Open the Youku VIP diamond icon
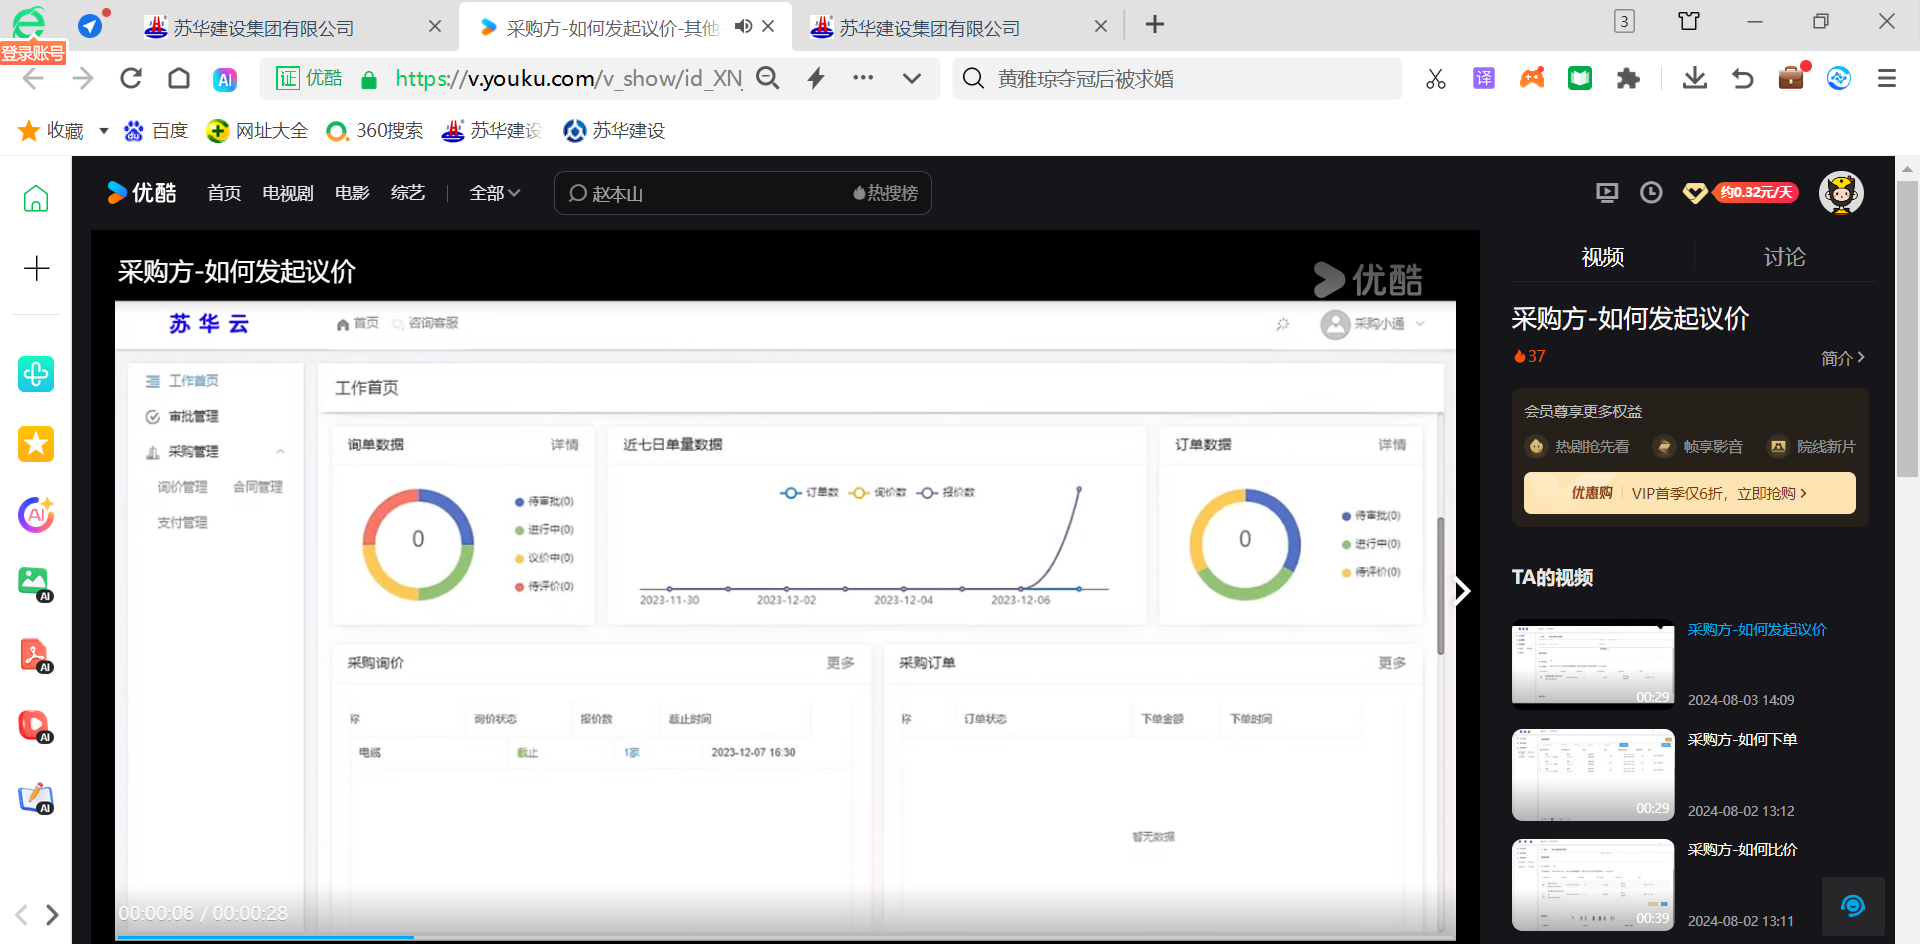Screen dimensions: 1920x944 tap(1695, 193)
